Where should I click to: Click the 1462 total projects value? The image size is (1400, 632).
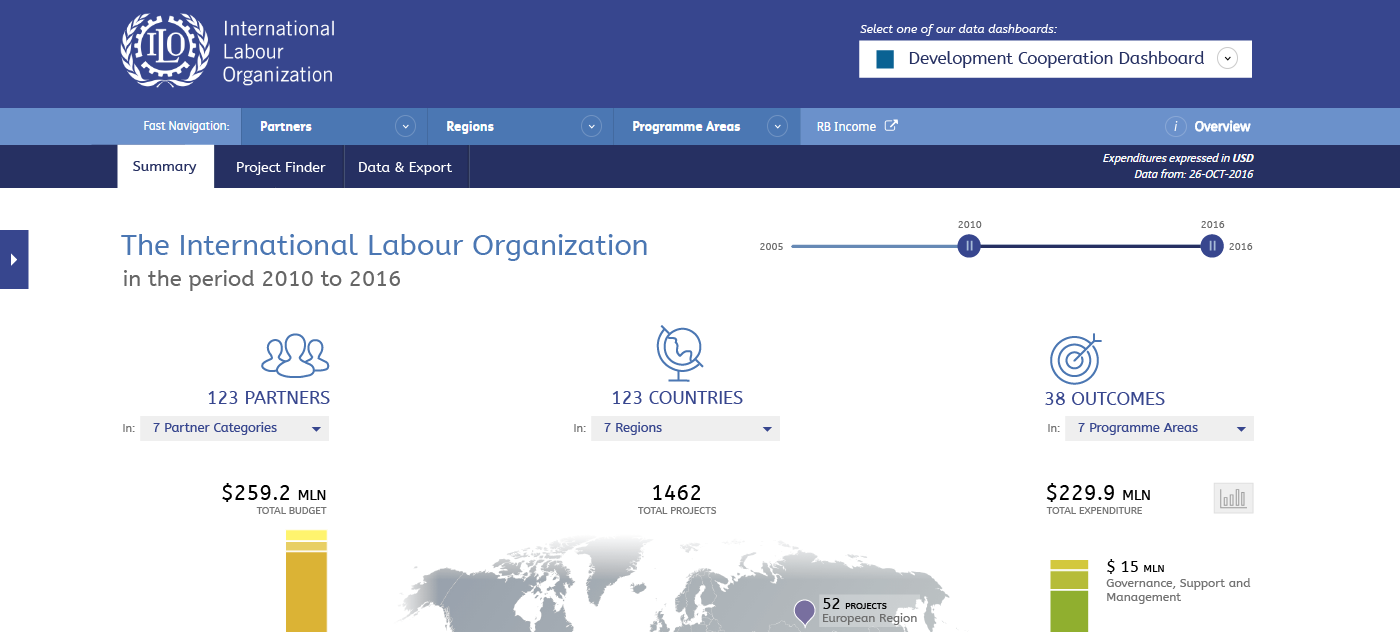[x=677, y=493]
